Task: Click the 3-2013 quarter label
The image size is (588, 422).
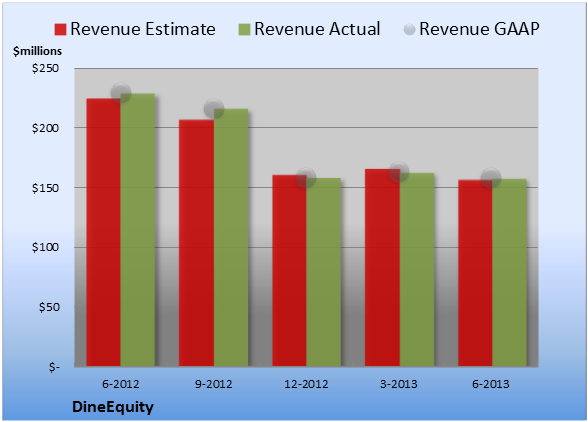Action: coord(399,384)
